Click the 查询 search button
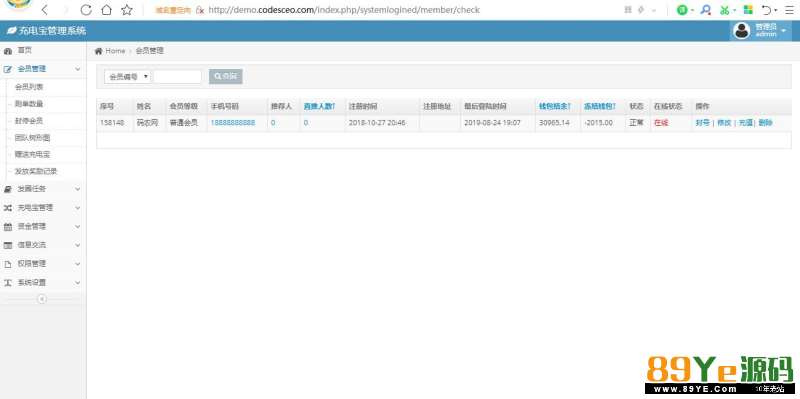The height and width of the screenshot is (399, 800). pyautogui.click(x=226, y=77)
